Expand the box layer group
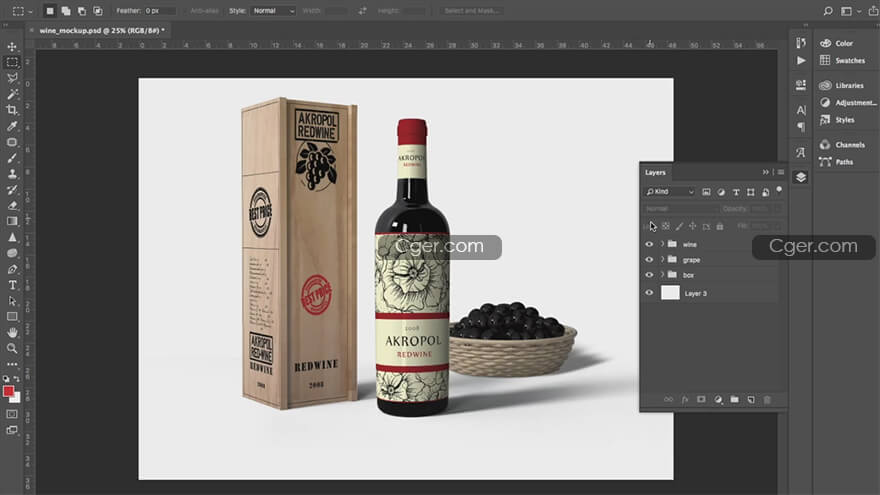The height and width of the screenshot is (495, 880). [662, 275]
